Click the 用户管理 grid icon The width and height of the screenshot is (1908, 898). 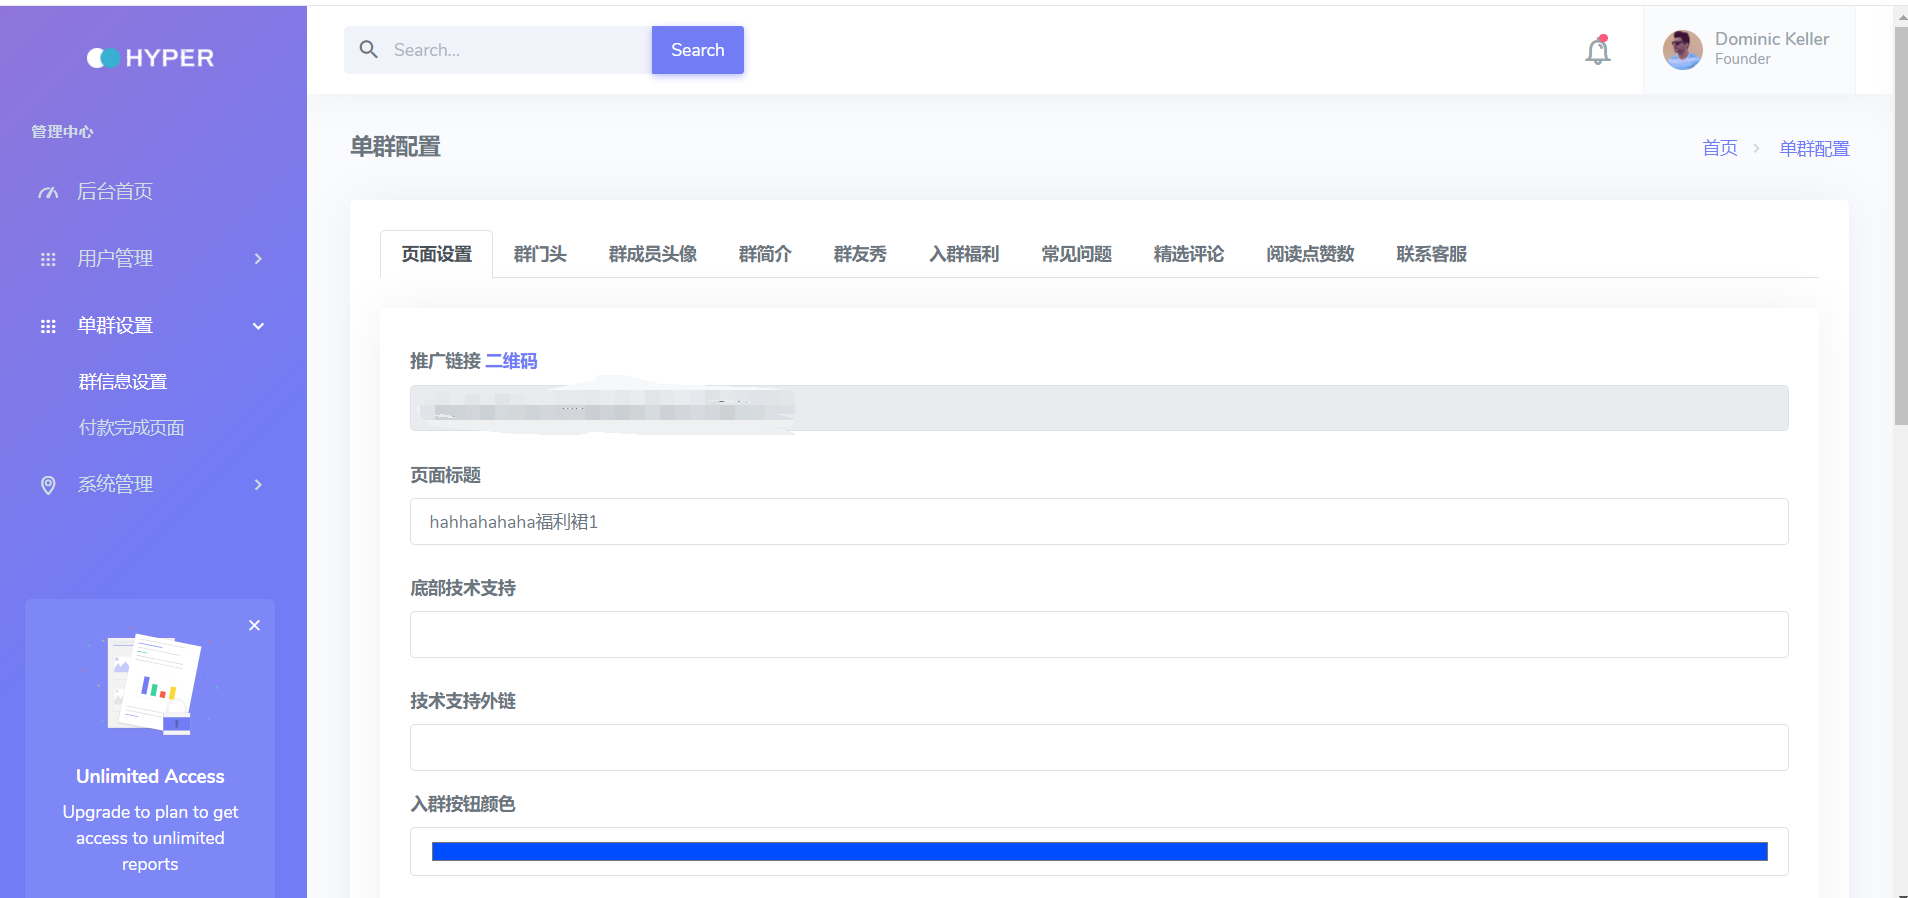click(x=48, y=259)
